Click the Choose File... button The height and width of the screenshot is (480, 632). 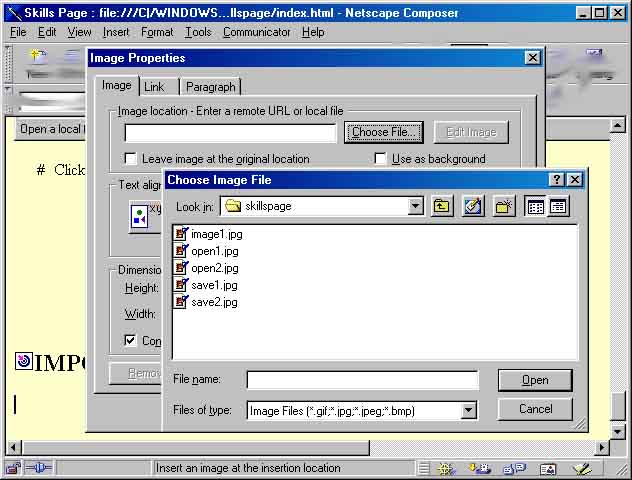[x=383, y=132]
